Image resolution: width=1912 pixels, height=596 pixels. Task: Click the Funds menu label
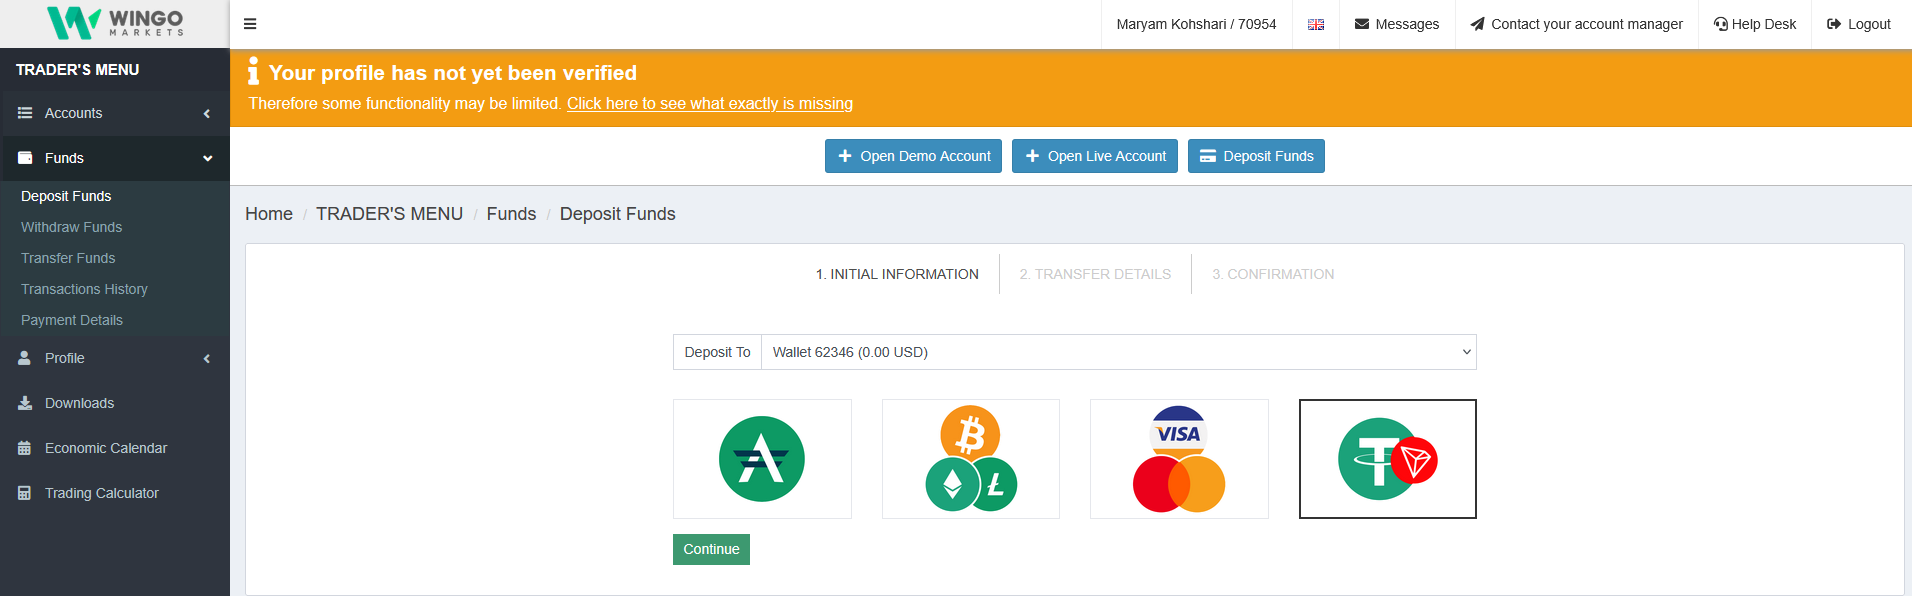pyautogui.click(x=64, y=158)
